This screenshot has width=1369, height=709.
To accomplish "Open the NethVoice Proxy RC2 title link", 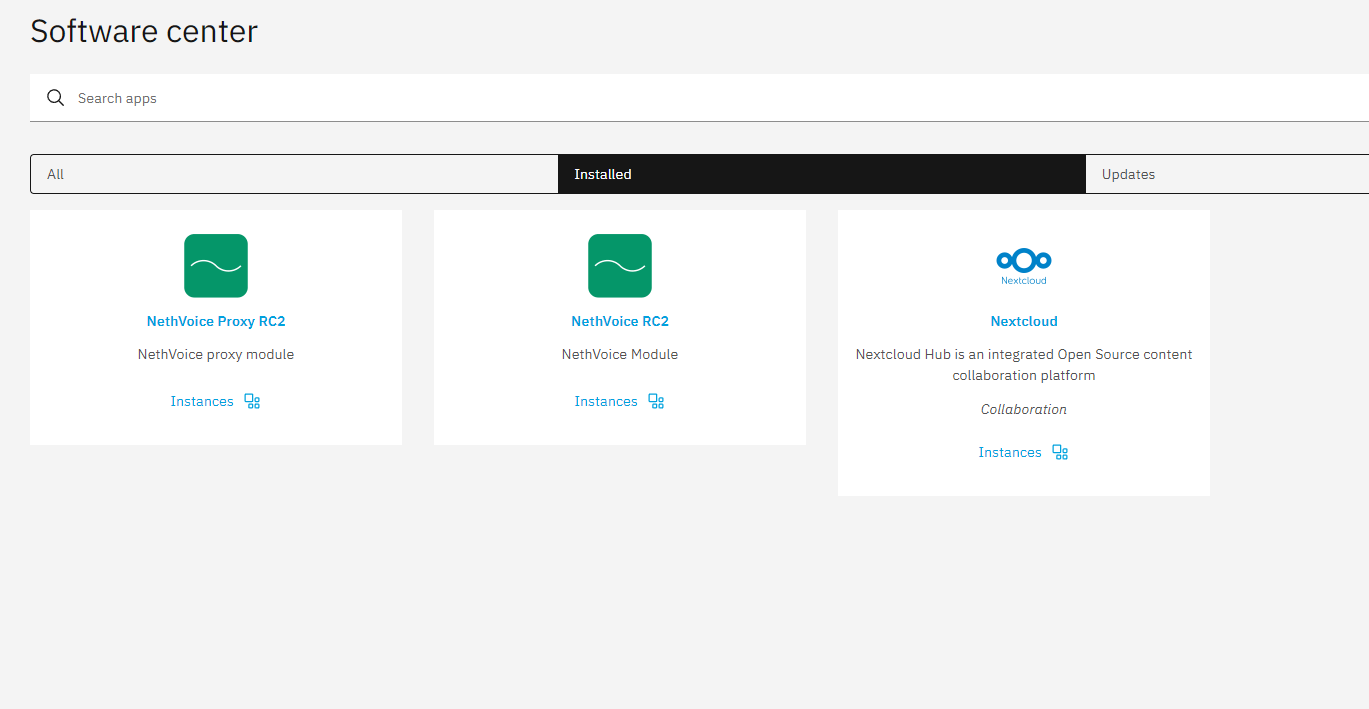I will click(x=216, y=321).
